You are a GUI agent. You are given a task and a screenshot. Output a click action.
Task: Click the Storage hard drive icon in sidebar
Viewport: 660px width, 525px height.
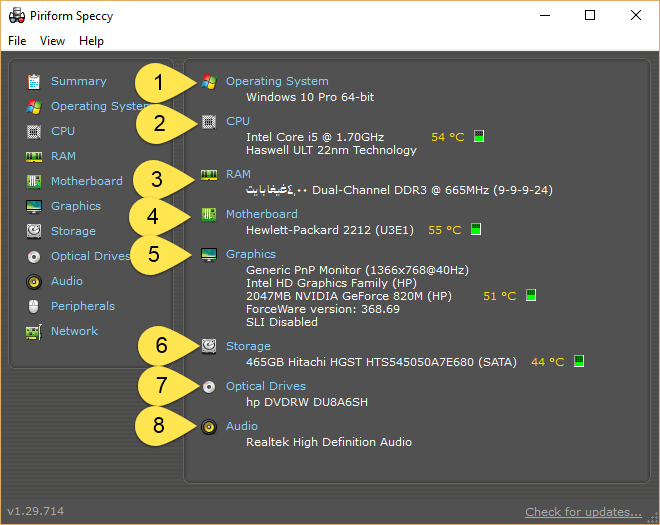[x=34, y=231]
